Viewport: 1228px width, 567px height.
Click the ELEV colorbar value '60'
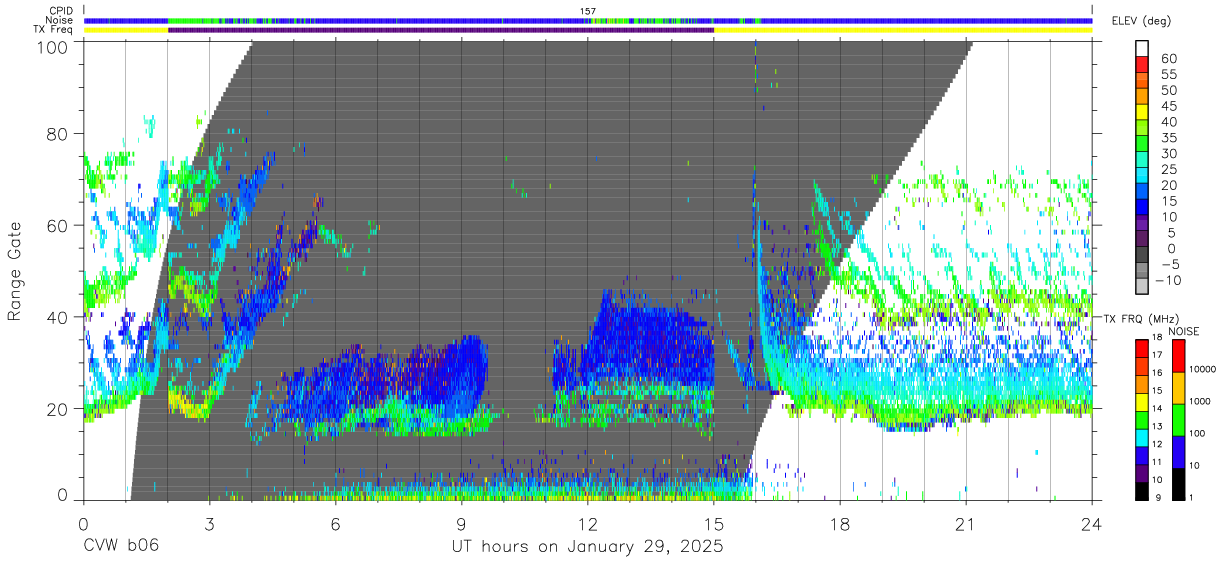pyautogui.click(x=1169, y=59)
